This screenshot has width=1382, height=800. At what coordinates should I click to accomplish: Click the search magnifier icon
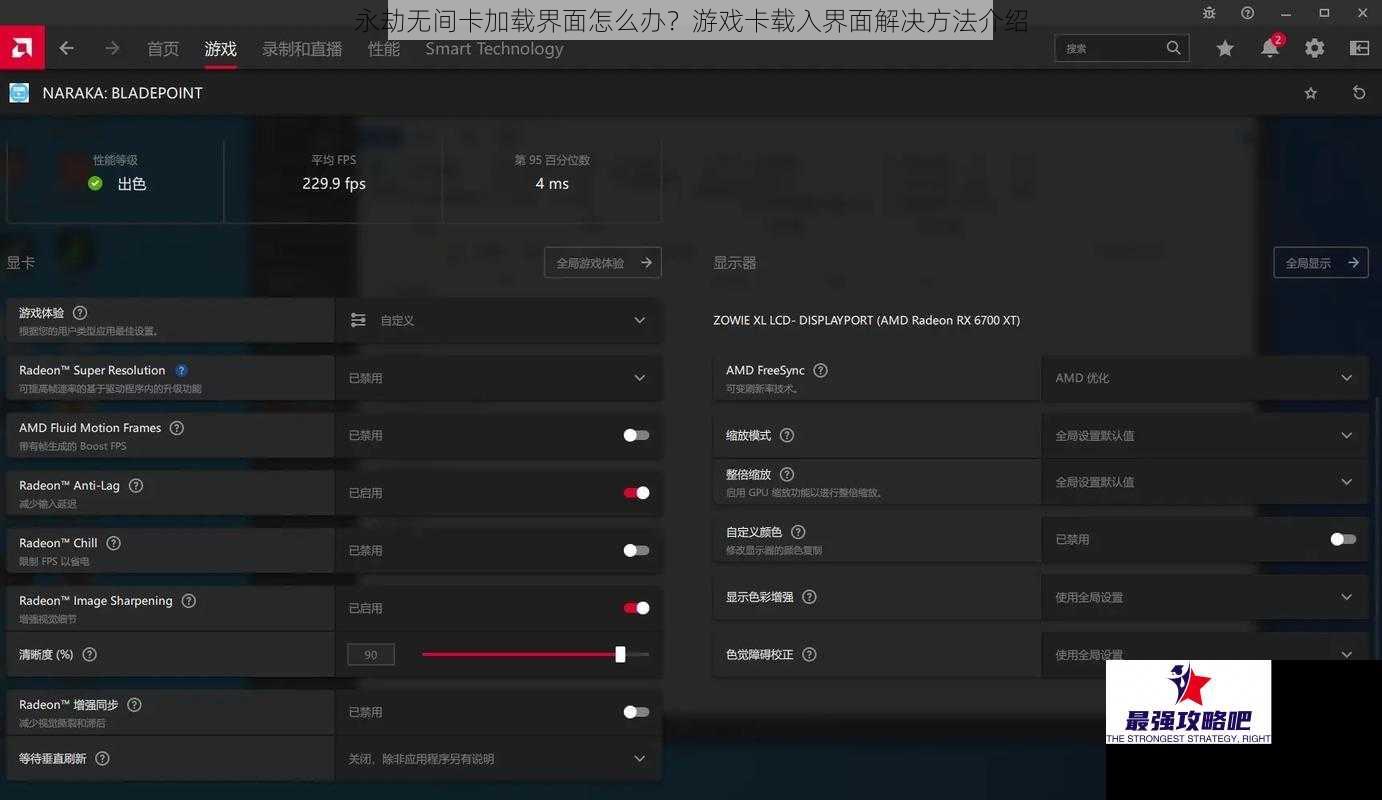pos(1173,48)
